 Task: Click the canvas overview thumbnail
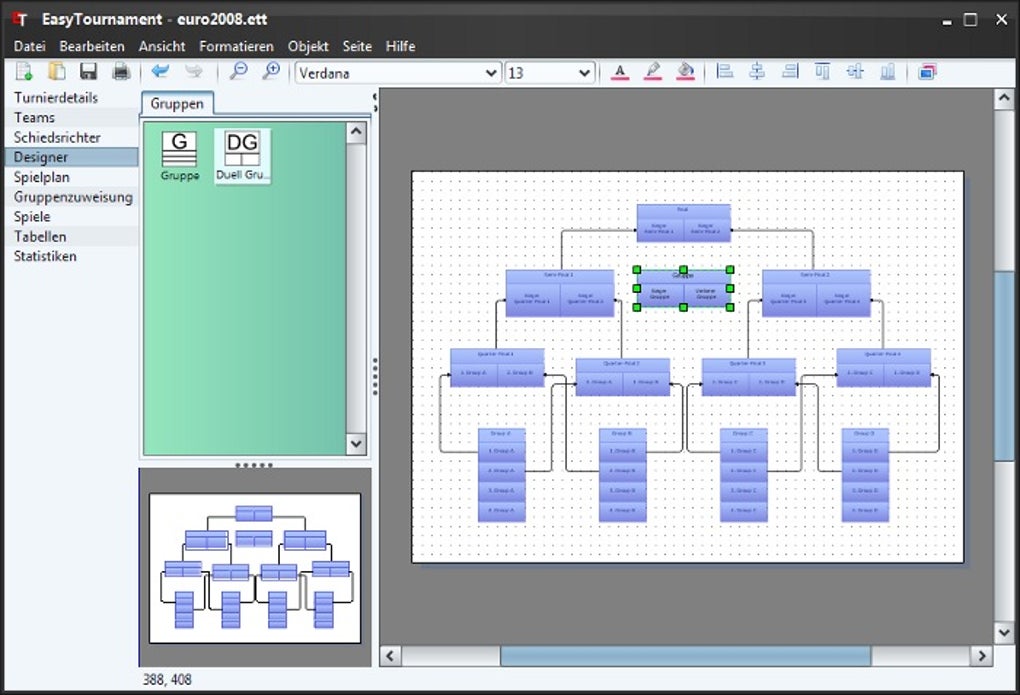coord(255,567)
